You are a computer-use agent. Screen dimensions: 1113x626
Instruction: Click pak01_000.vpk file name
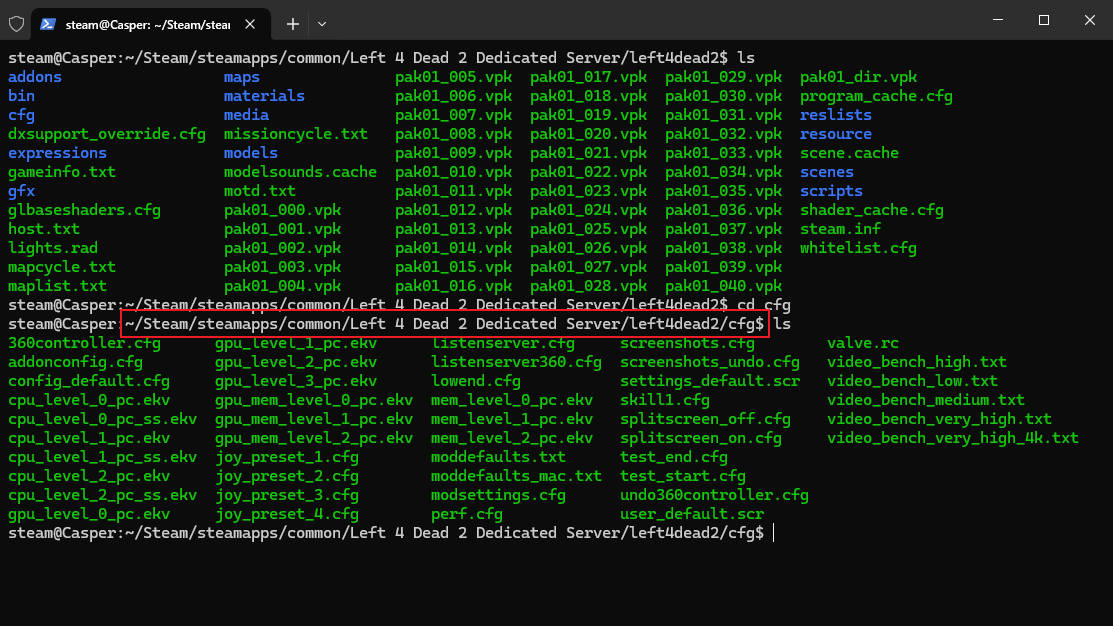[x=283, y=210]
